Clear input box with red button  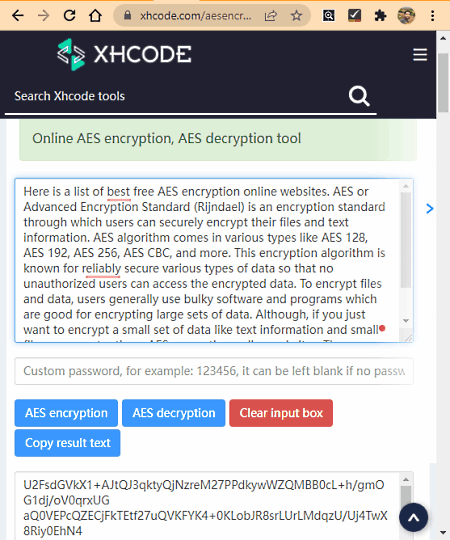point(281,413)
